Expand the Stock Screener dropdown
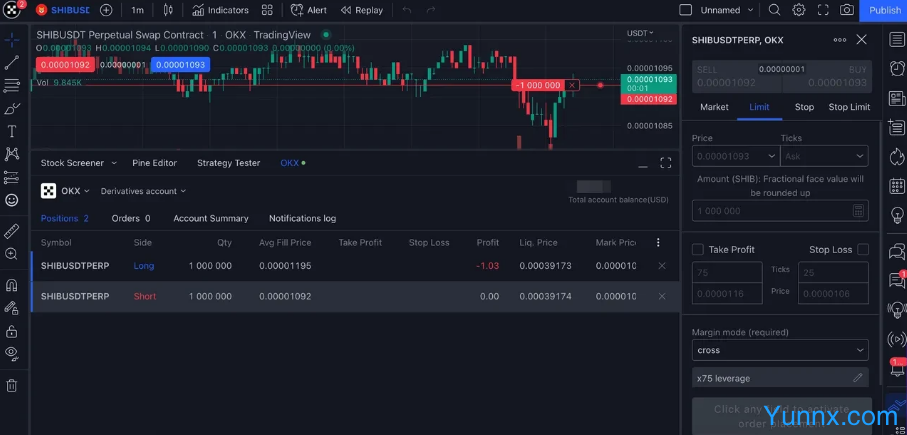Viewport: 907px width, 435px height. (x=113, y=163)
